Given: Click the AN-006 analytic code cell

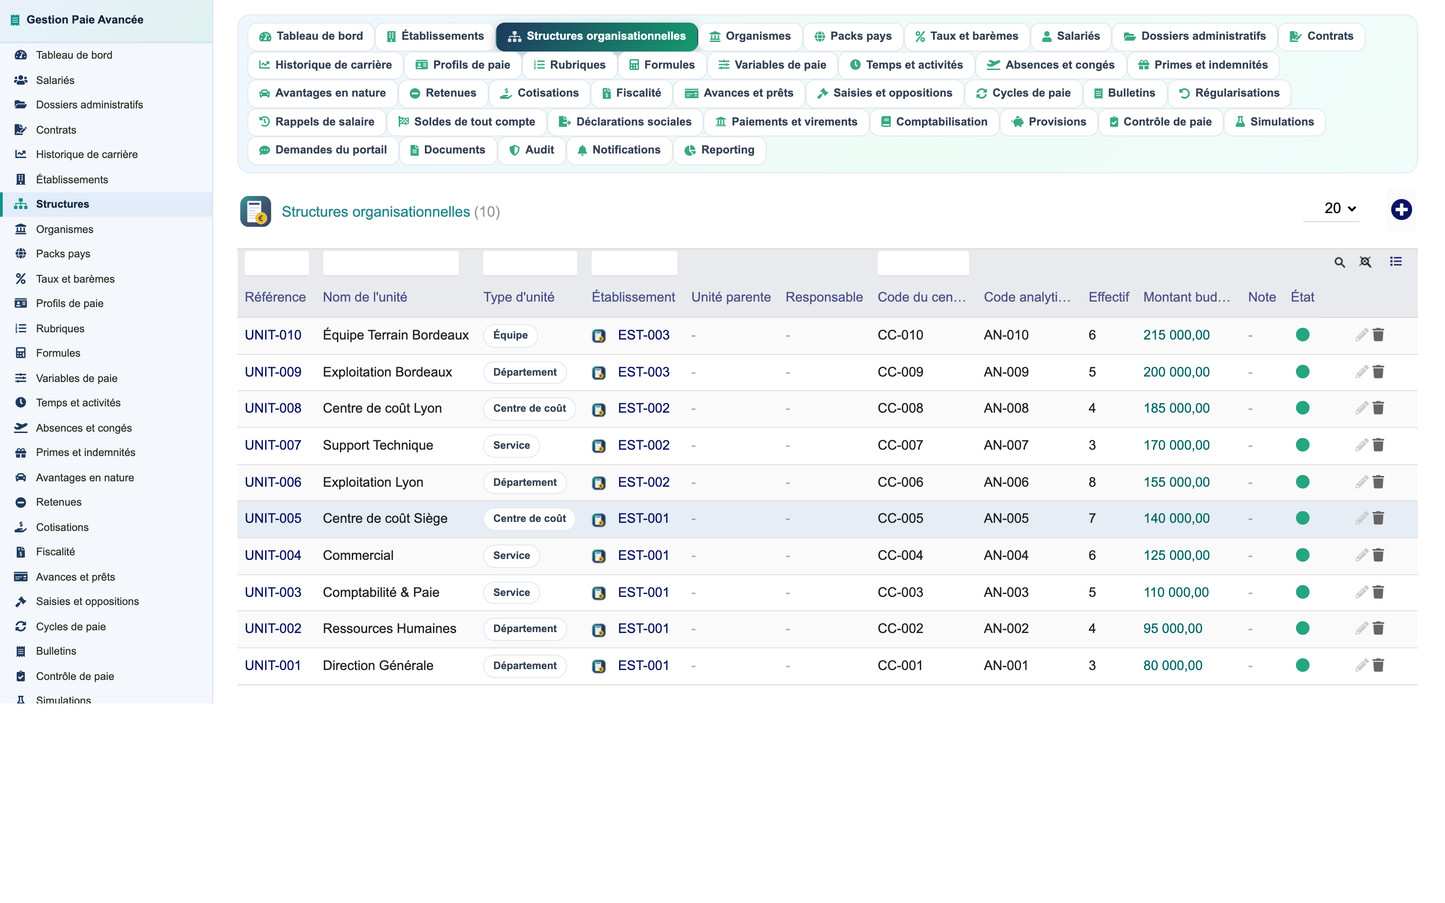Looking at the screenshot, I should 1006,482.
